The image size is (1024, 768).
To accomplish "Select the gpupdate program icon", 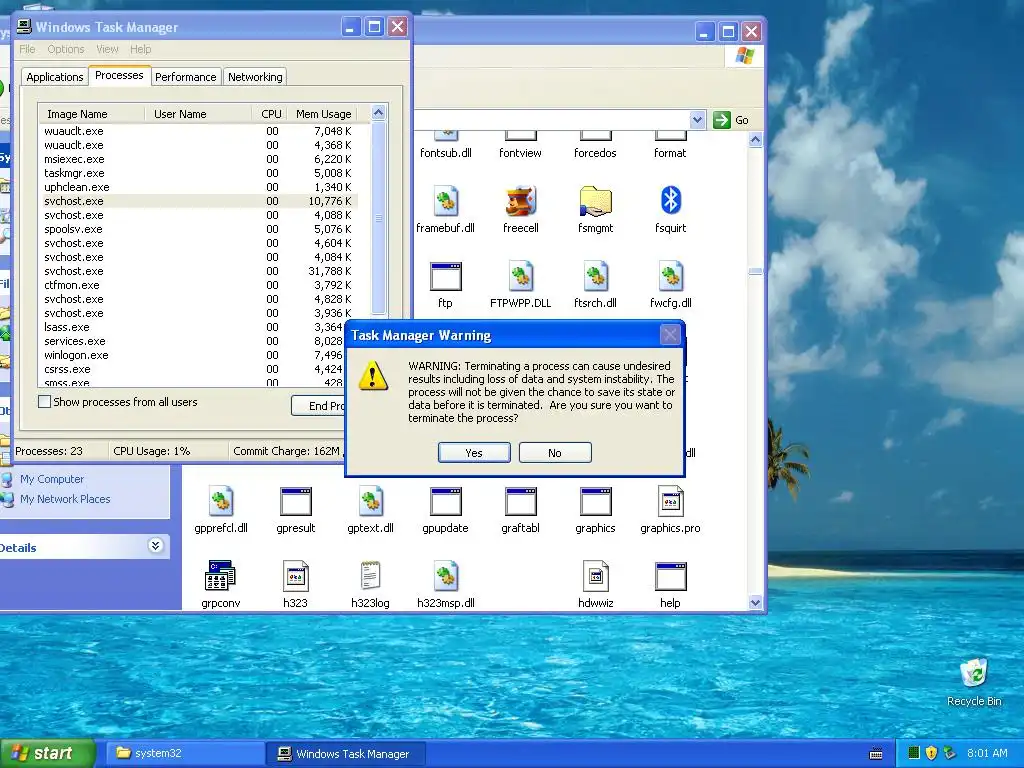I will pos(445,502).
